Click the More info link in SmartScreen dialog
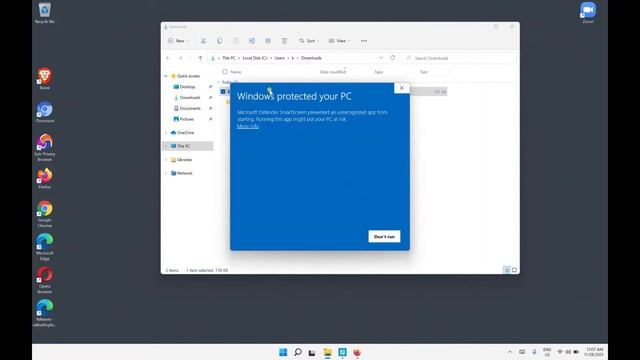Viewport: 640px width, 360px height. coord(248,127)
